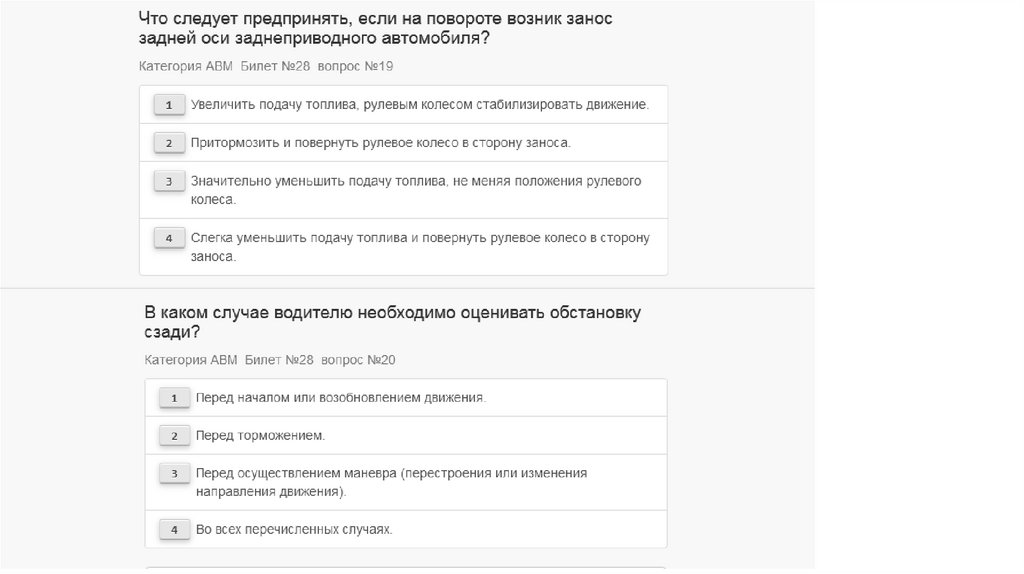This screenshot has height=574, width=1024.
Task: Click number 3 button beside 'Перед осуществлением маневра'
Action: [x=174, y=474]
